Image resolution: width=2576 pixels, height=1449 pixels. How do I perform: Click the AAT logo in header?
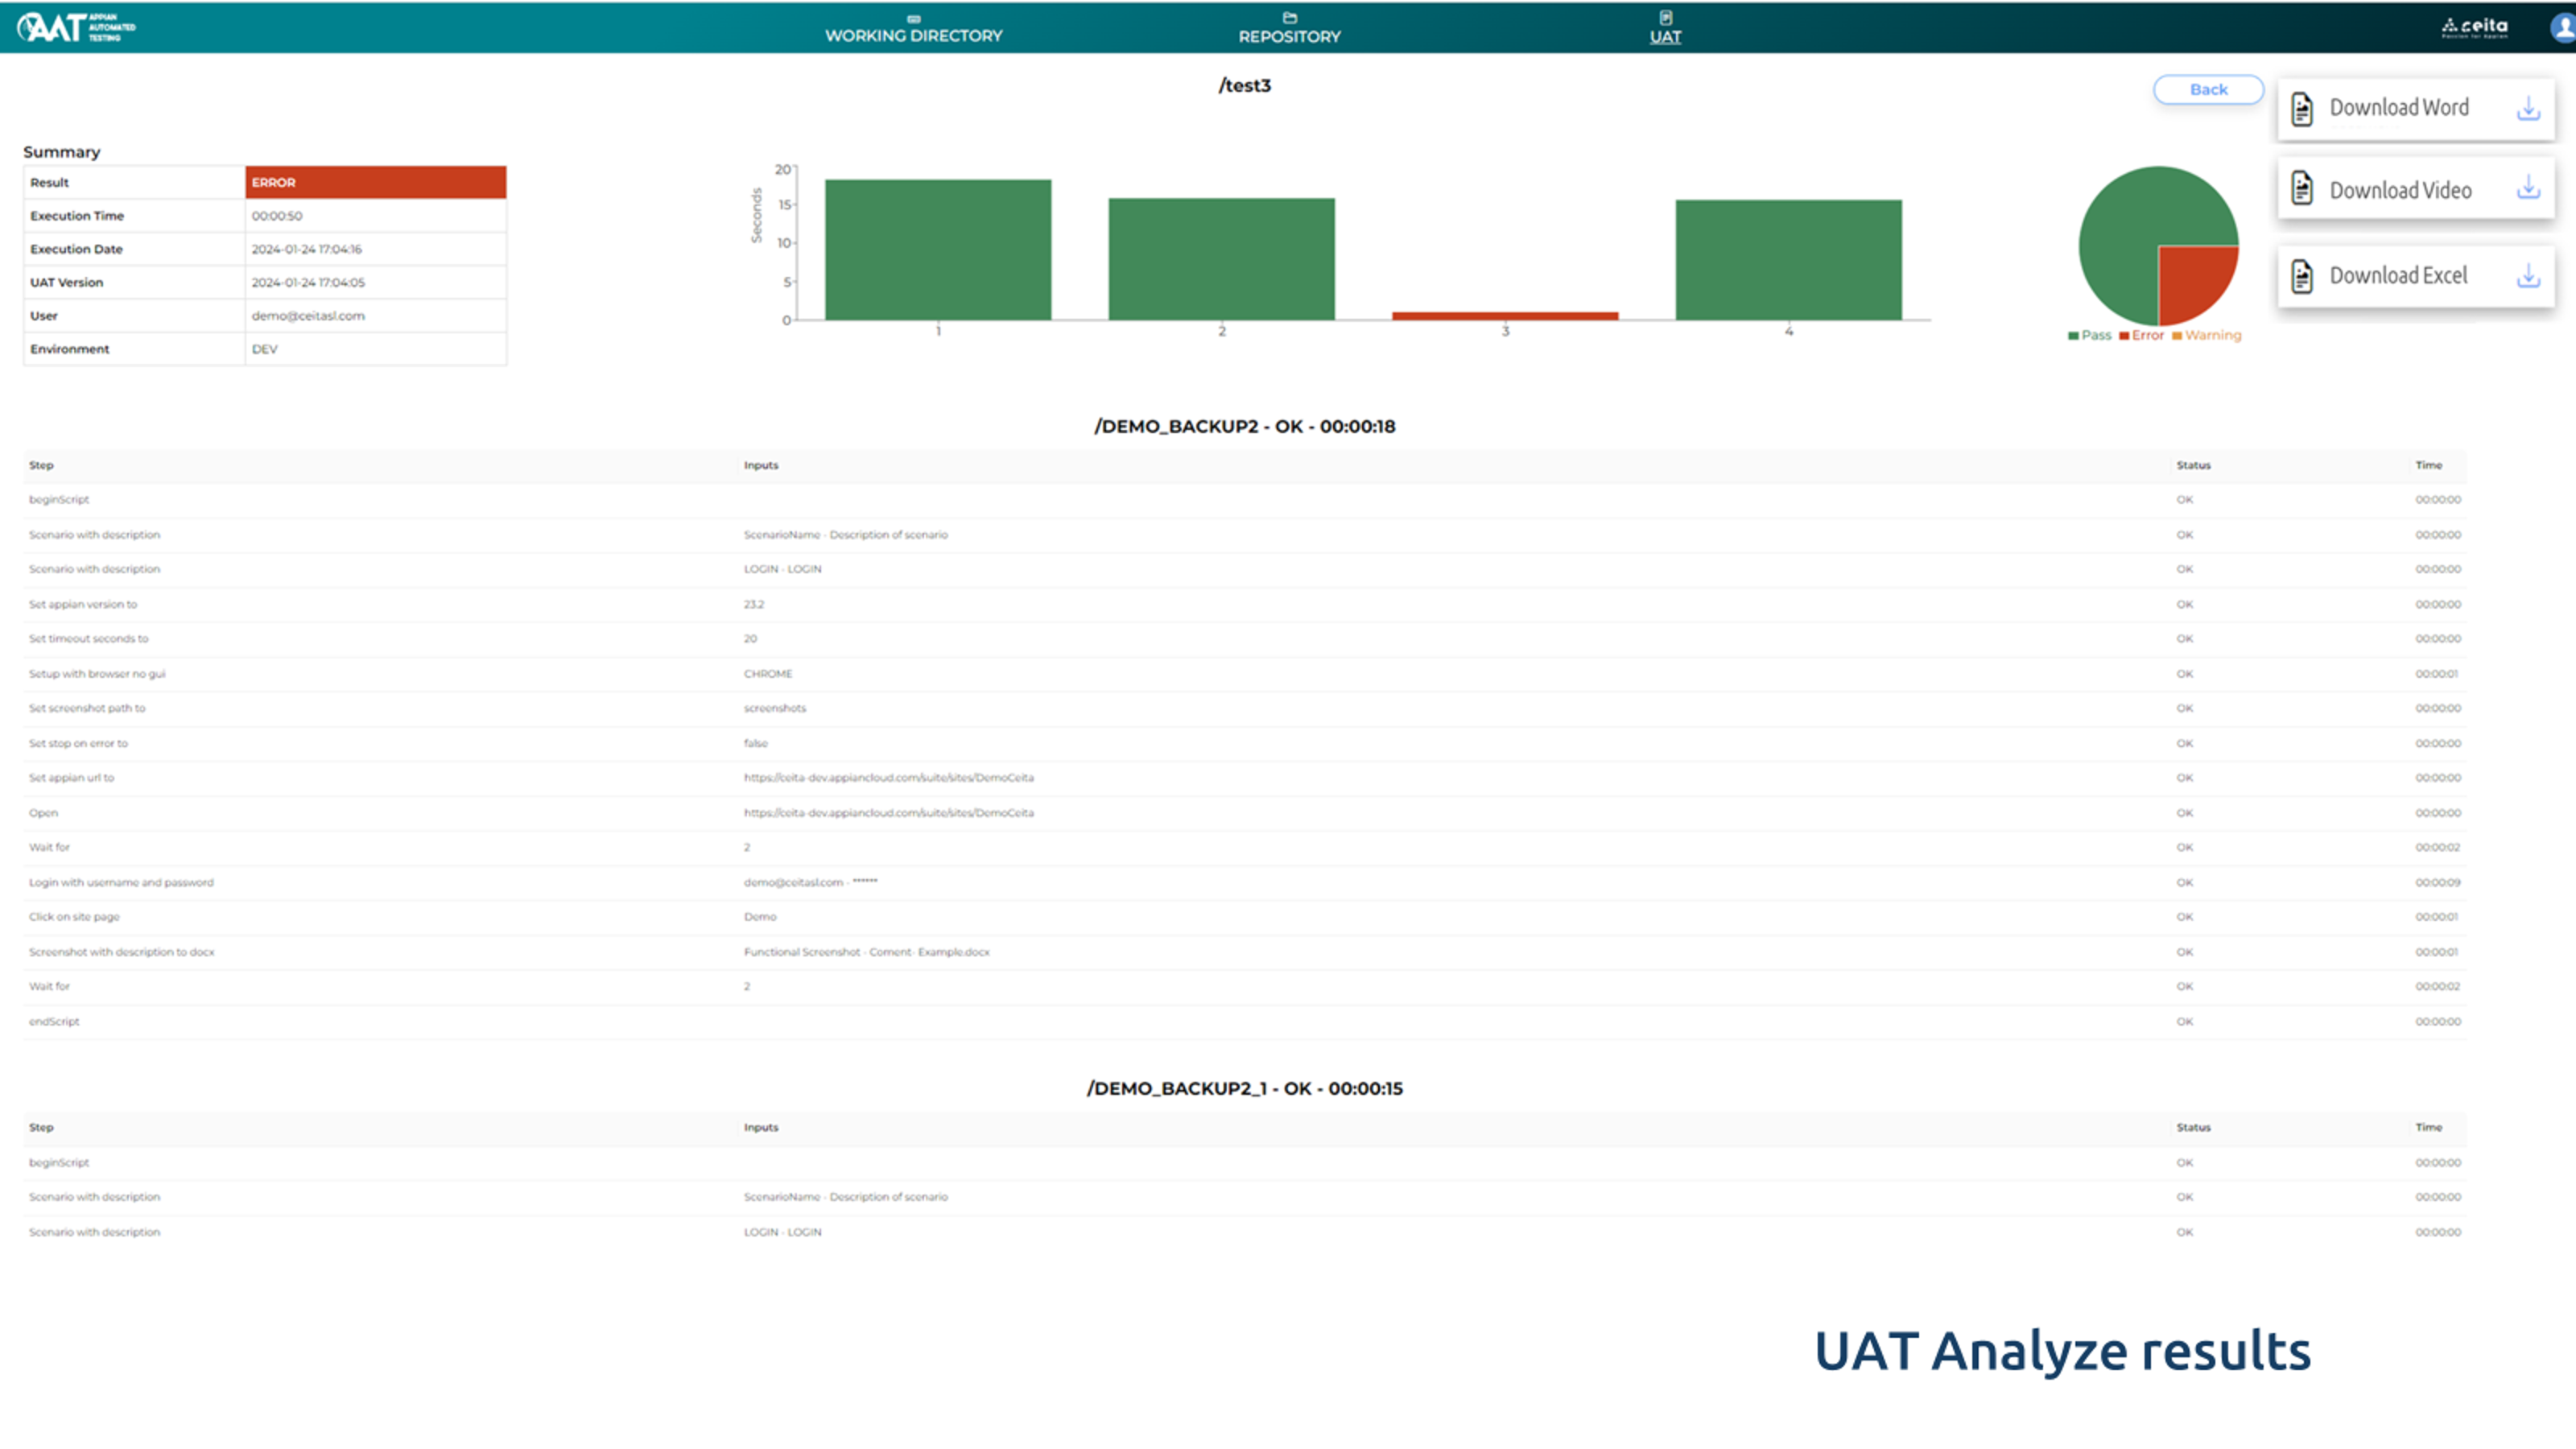coord(76,27)
